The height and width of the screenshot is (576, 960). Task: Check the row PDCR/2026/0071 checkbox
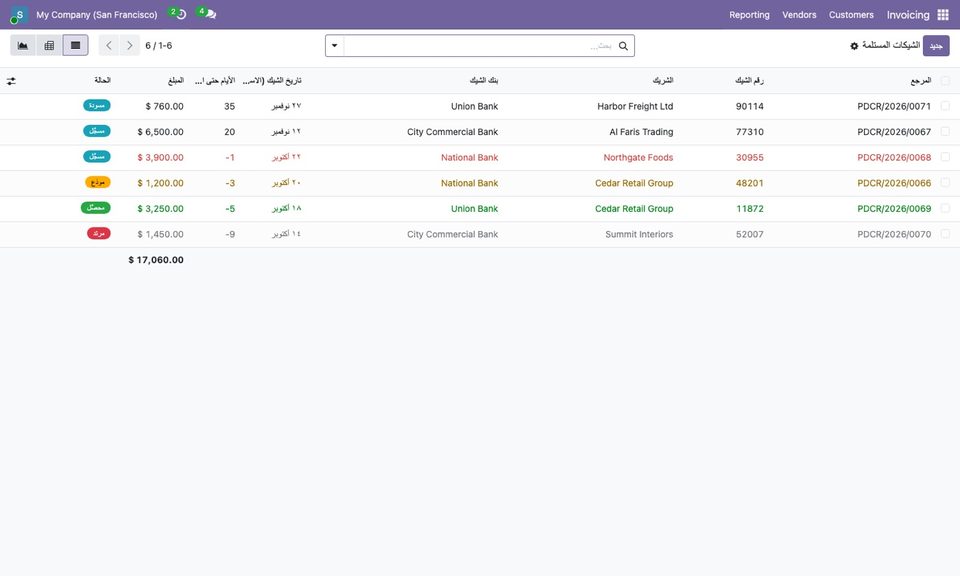[x=945, y=106]
